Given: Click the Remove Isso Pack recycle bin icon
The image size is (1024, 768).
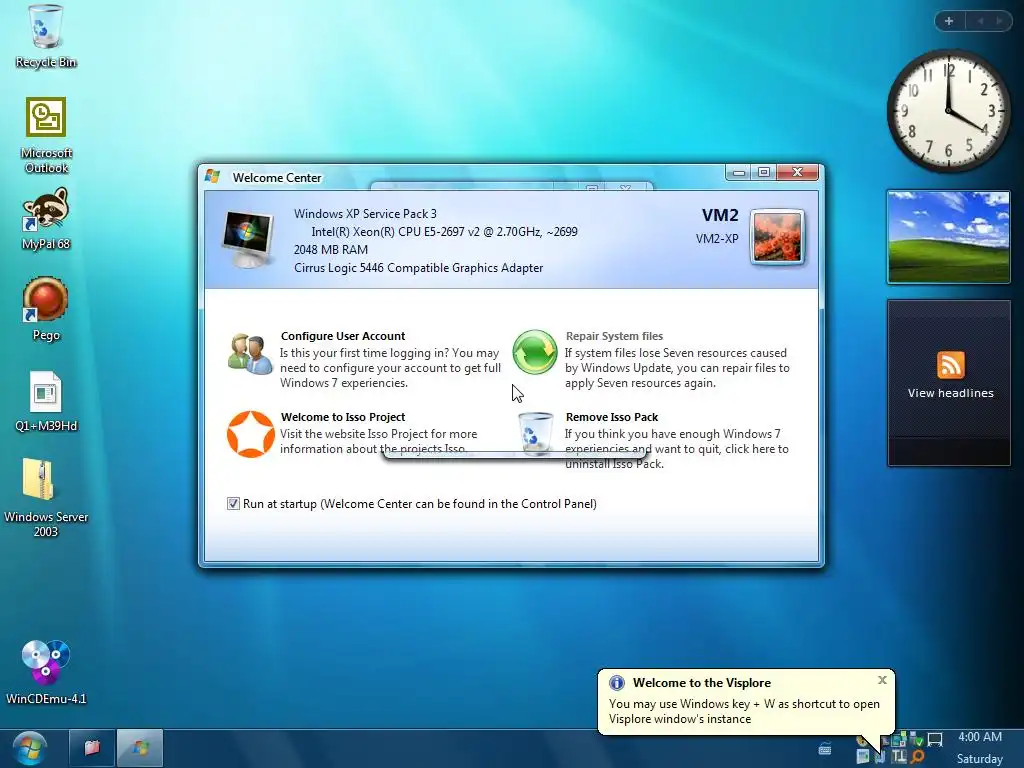Looking at the screenshot, I should click(x=536, y=432).
